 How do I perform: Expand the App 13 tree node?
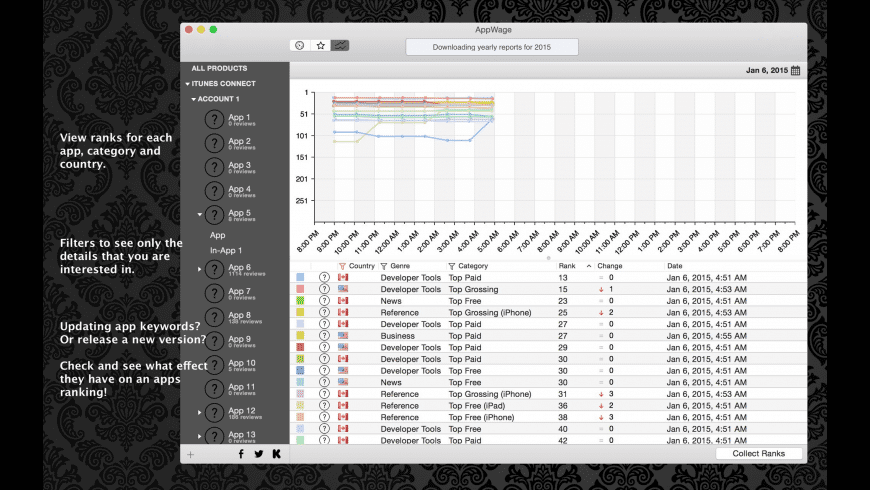tap(200, 436)
